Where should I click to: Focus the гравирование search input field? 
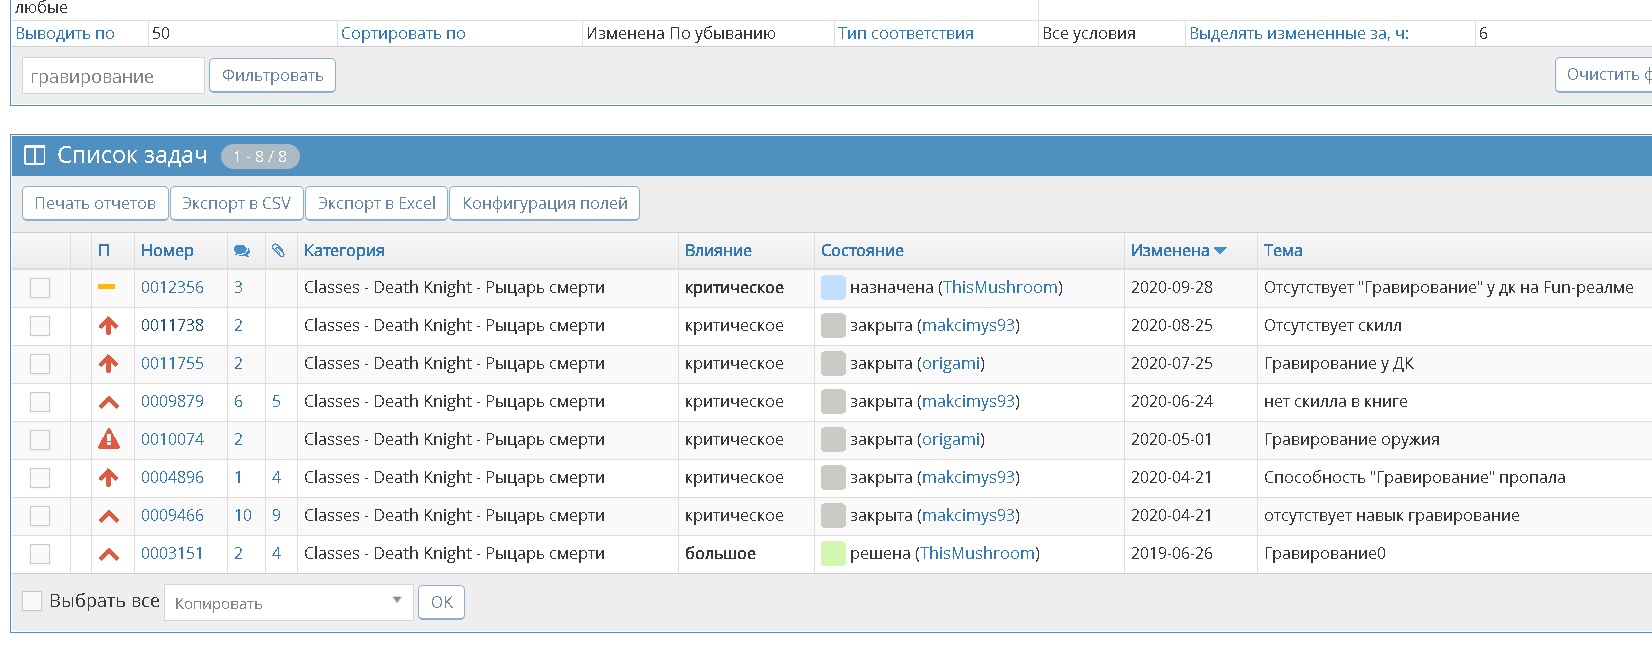coord(112,76)
